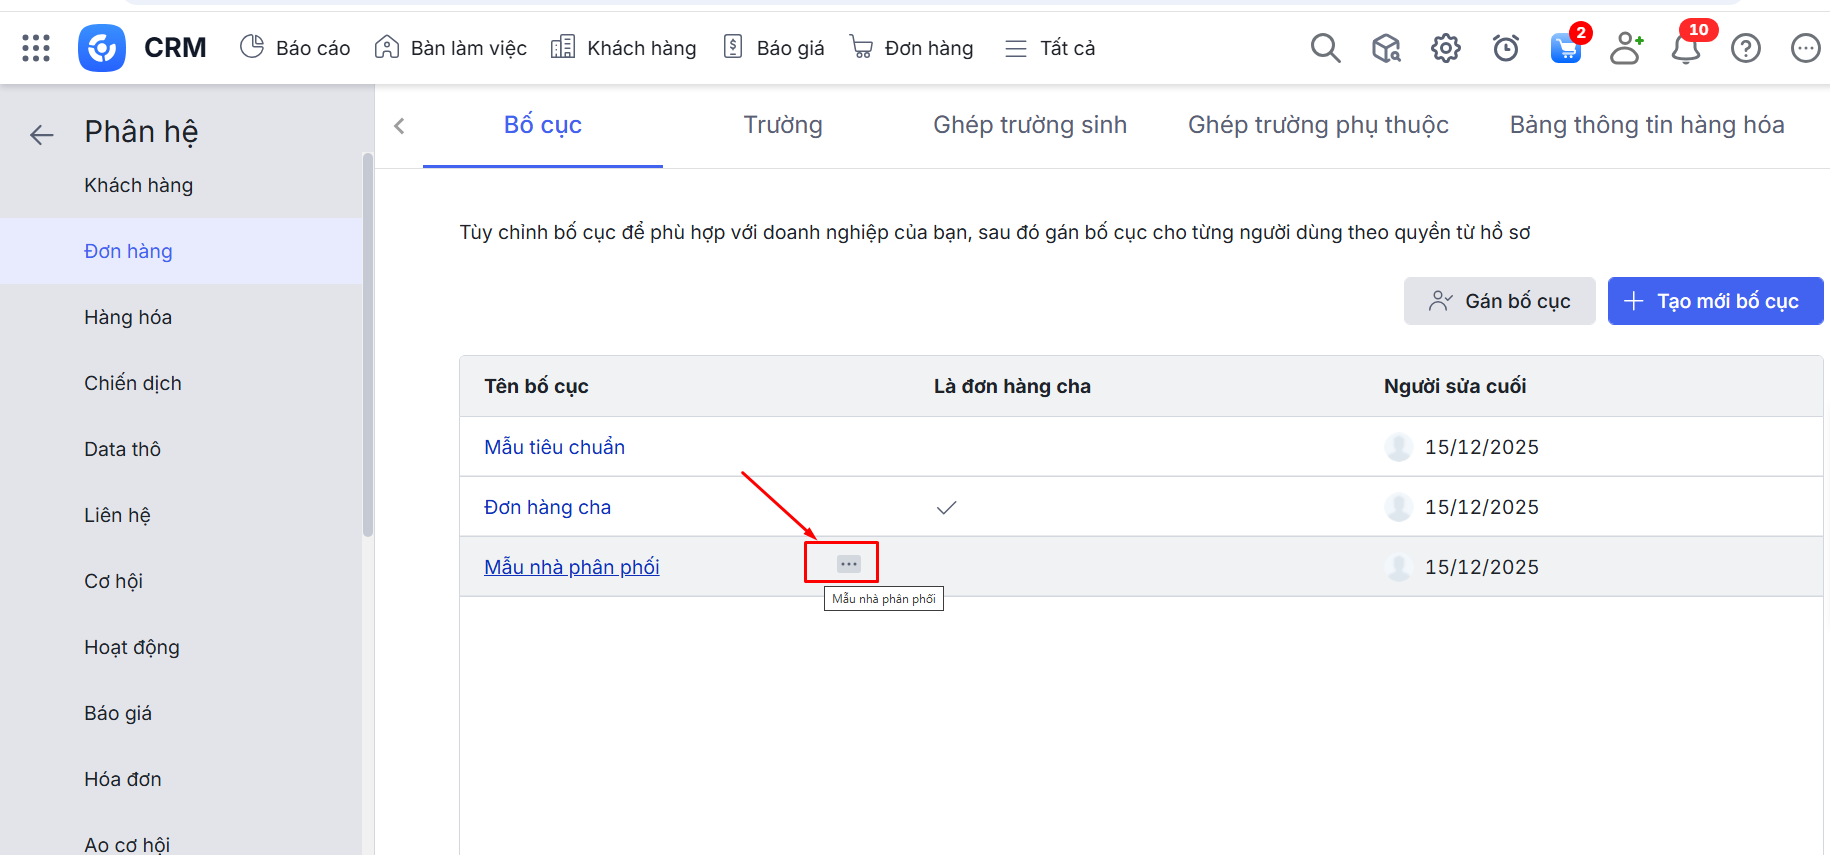Viewport: 1830px width, 855px height.
Task: Switch to the Trường tab
Action: (x=782, y=125)
